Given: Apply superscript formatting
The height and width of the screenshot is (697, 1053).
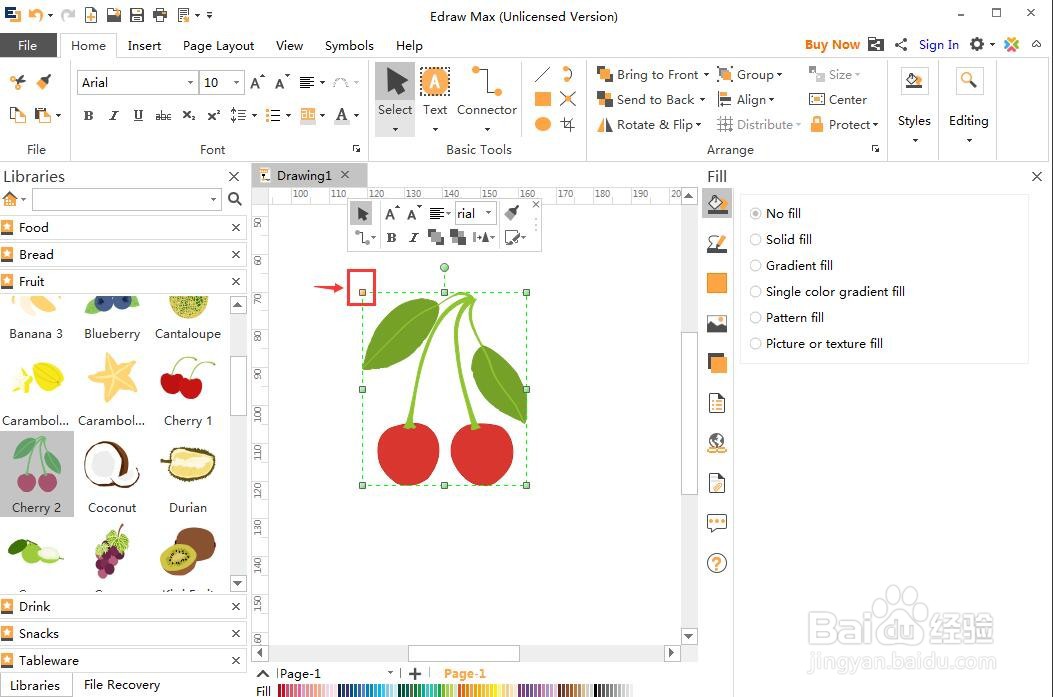Looking at the screenshot, I should 214,115.
